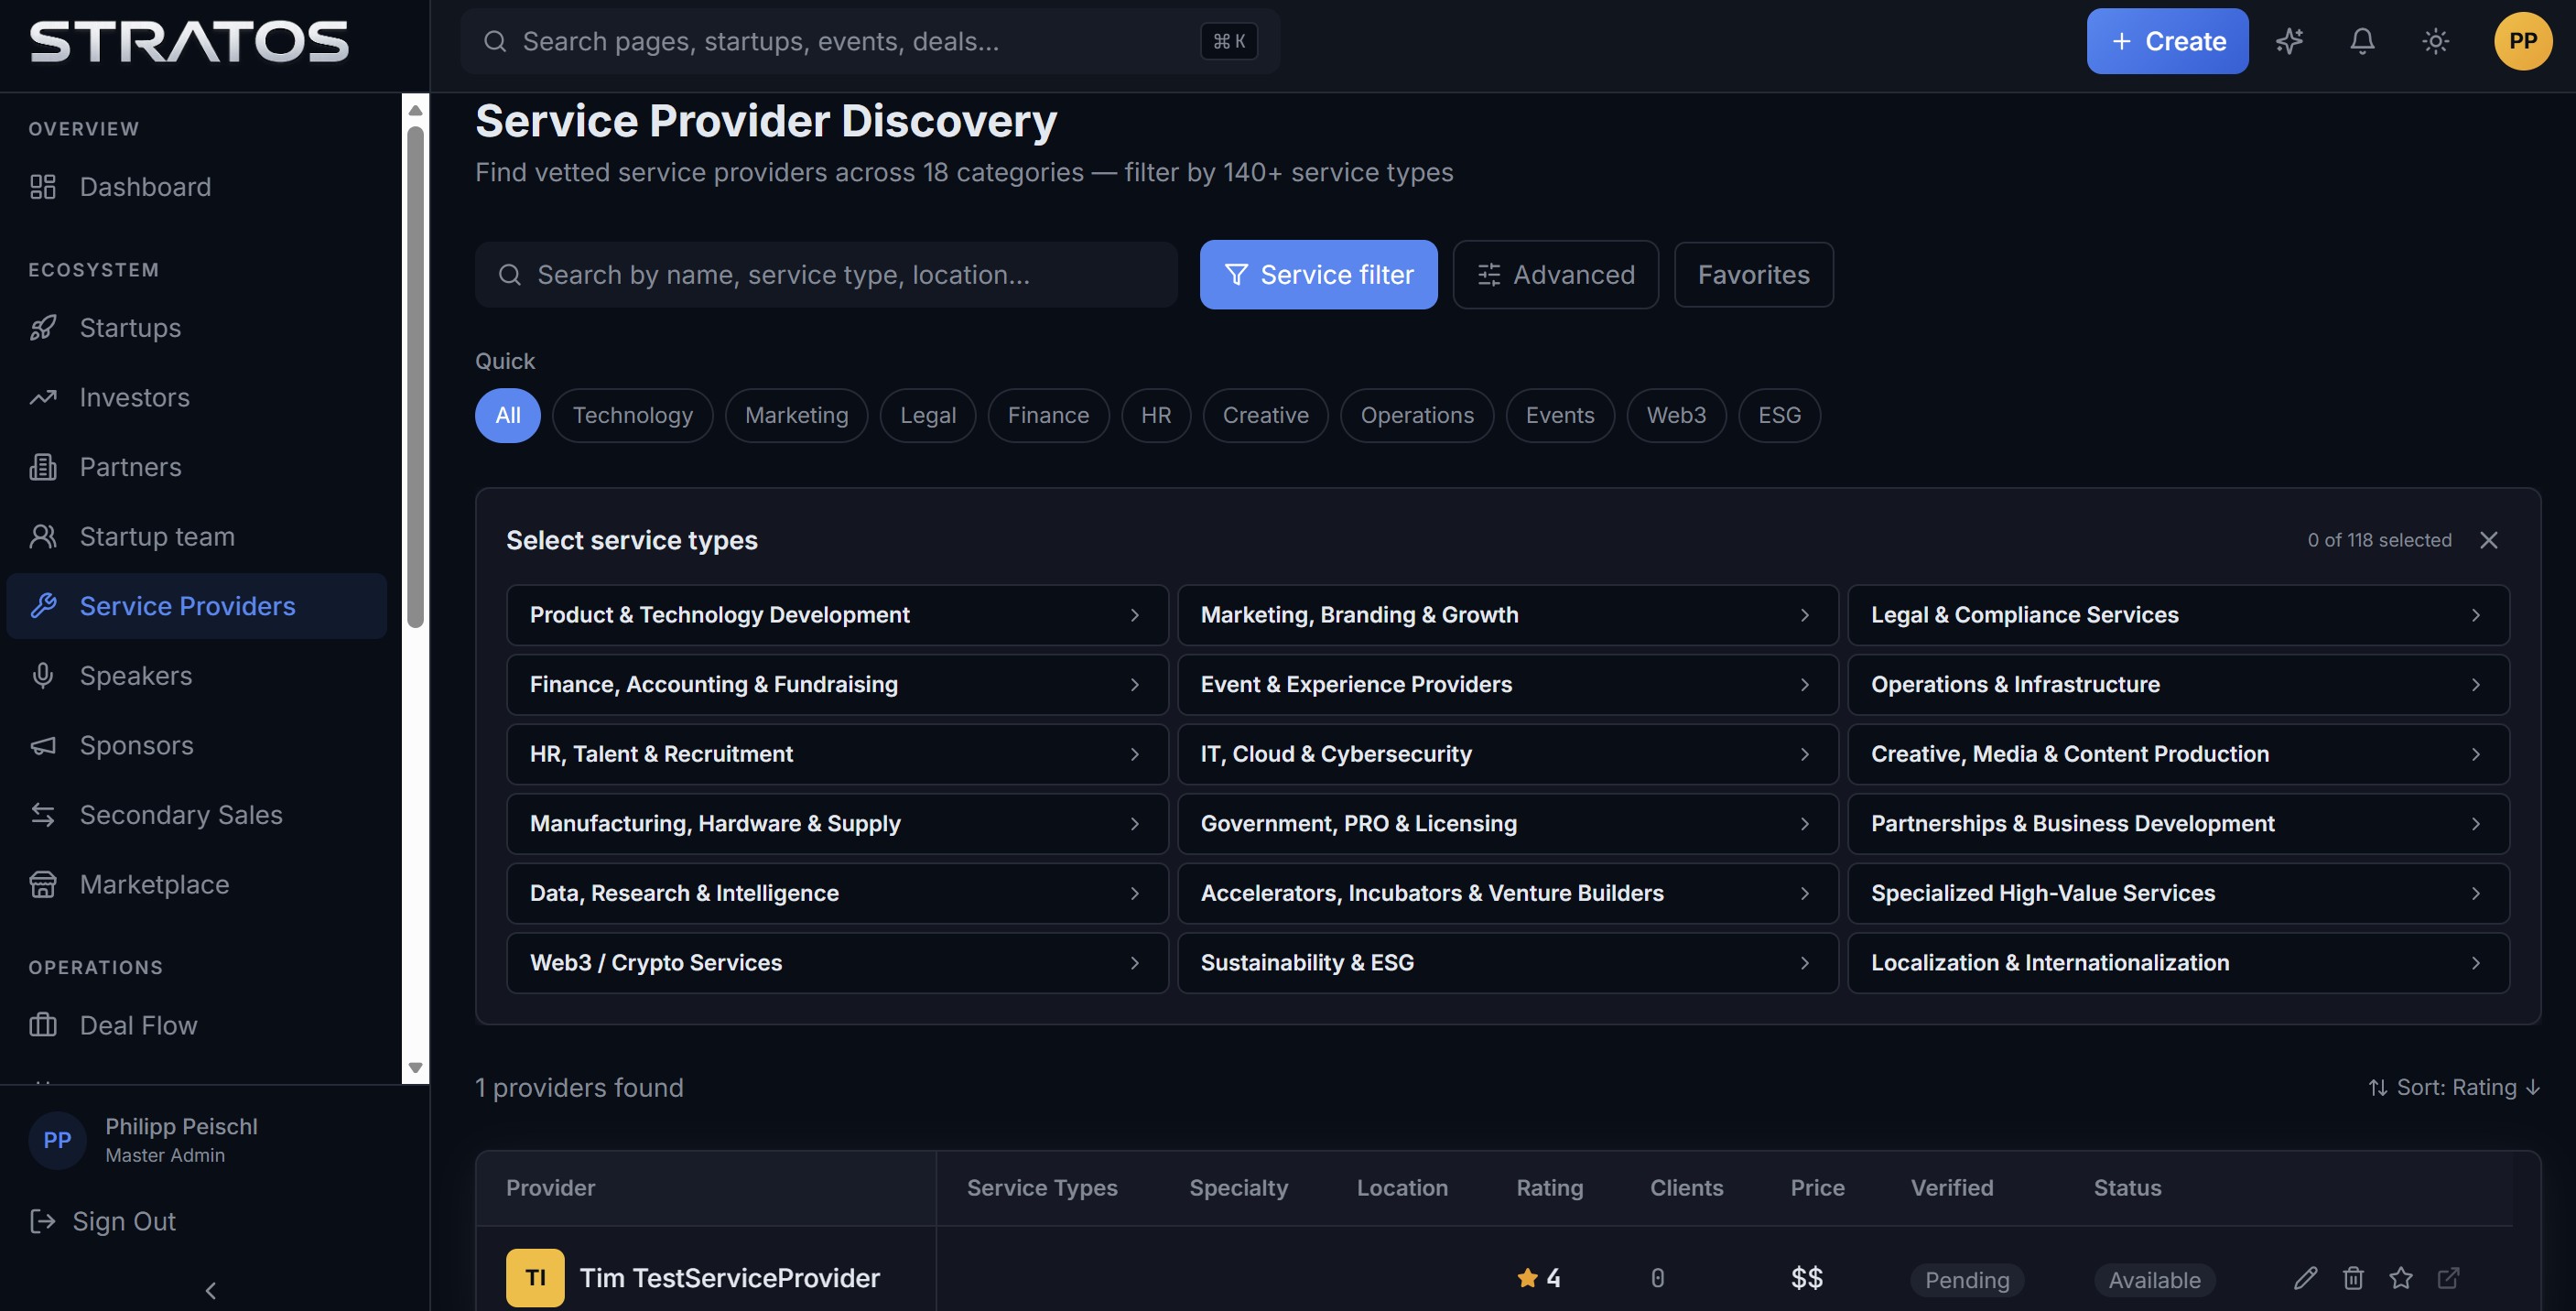The image size is (2576, 1311).
Task: Toggle light theme with sun icon
Action: pos(2436,41)
